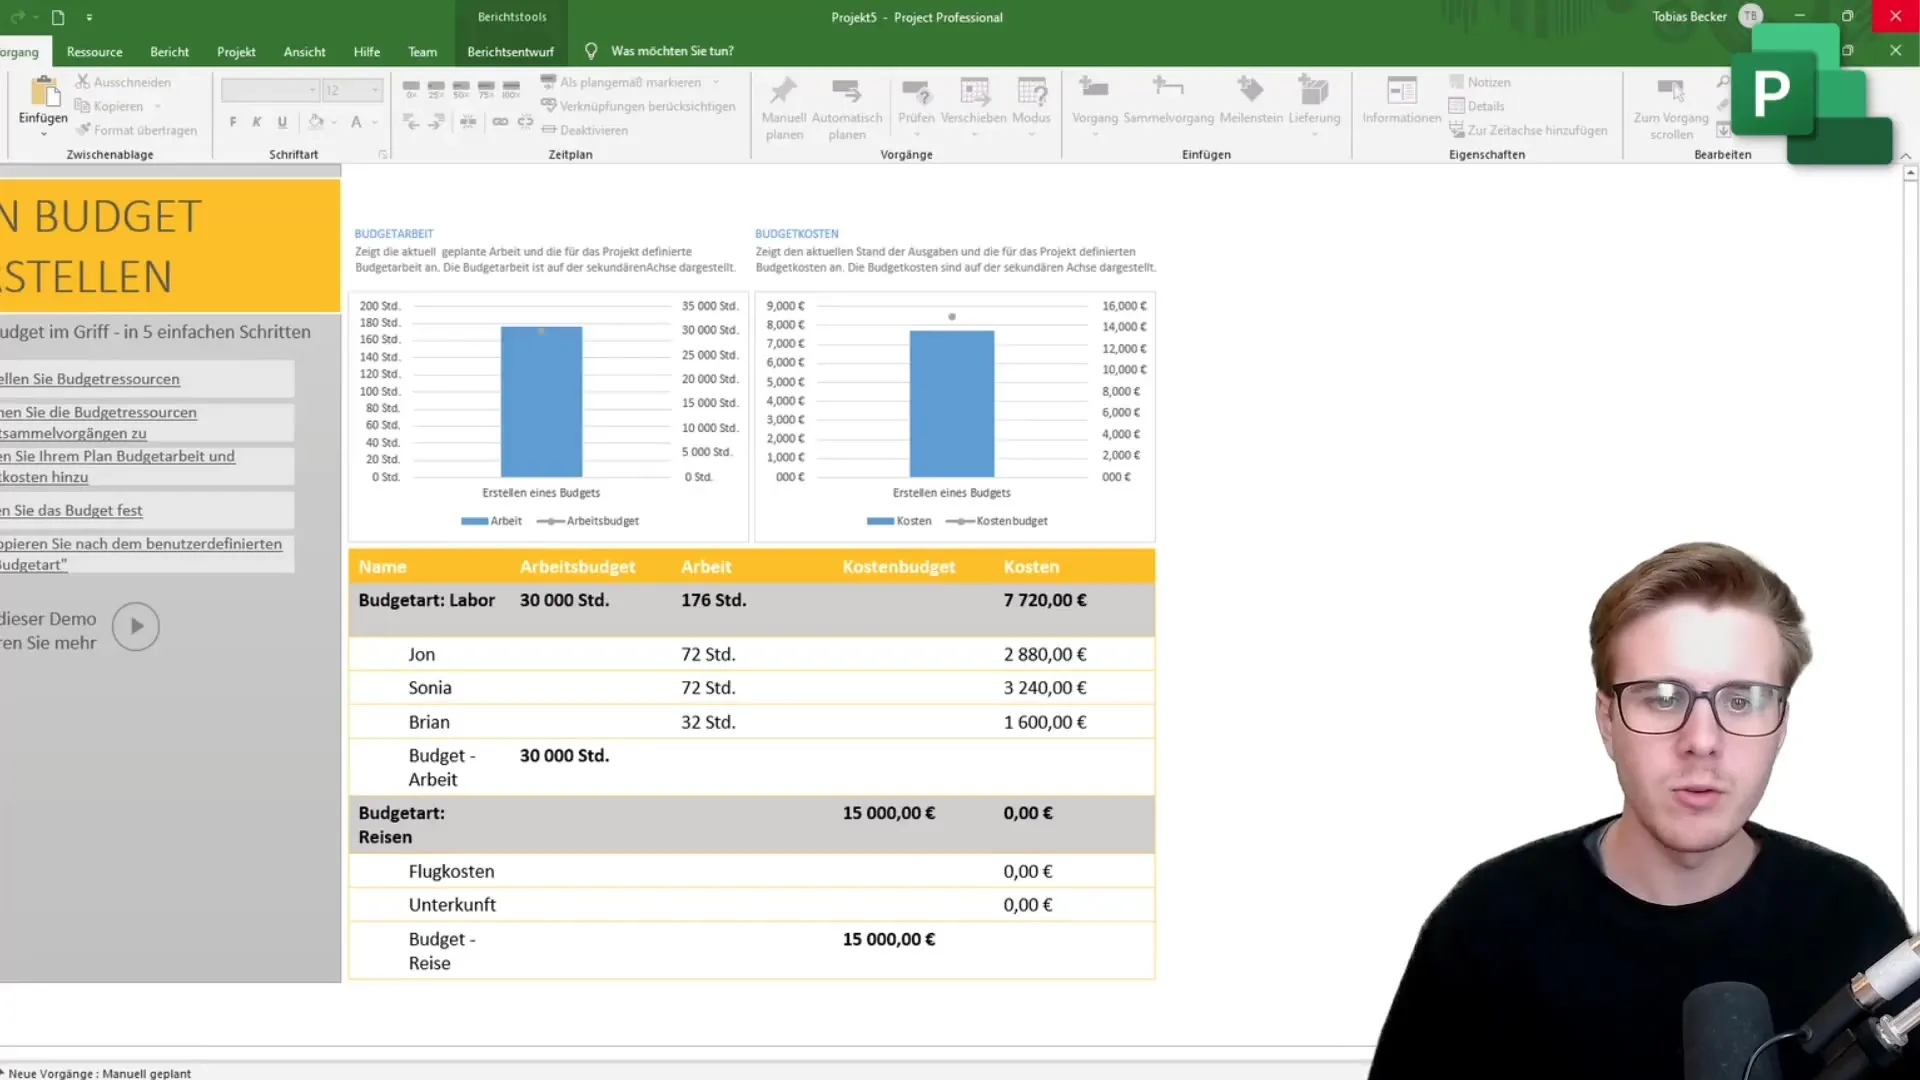Click the Hilfe menu tab

point(367,50)
